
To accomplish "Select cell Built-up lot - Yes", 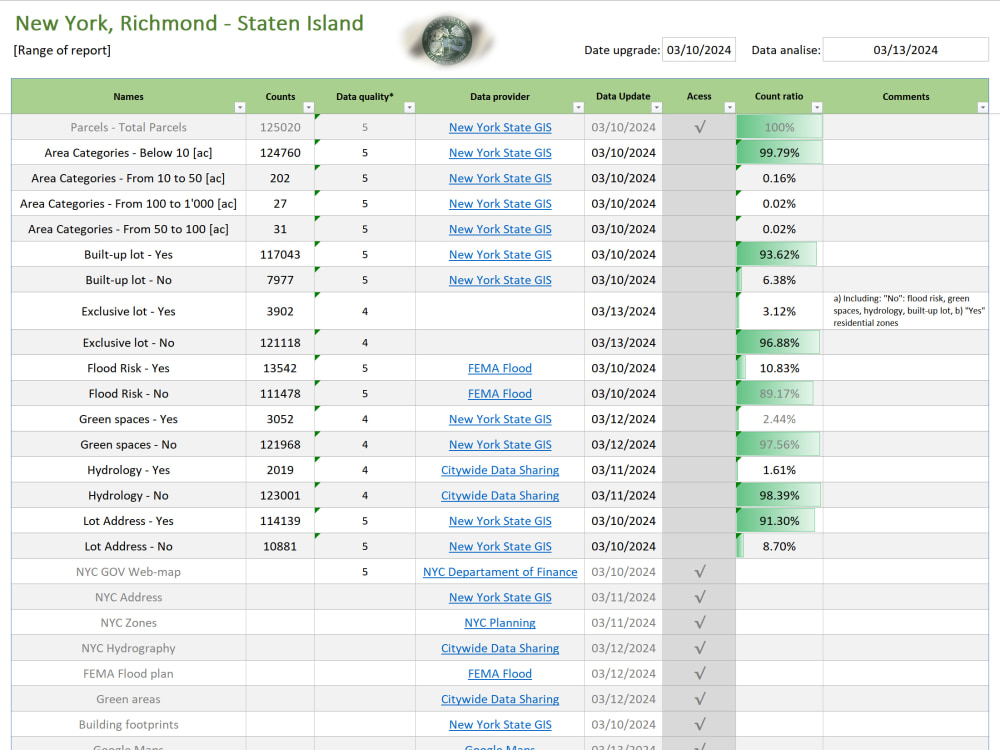I will pyautogui.click(x=128, y=254).
